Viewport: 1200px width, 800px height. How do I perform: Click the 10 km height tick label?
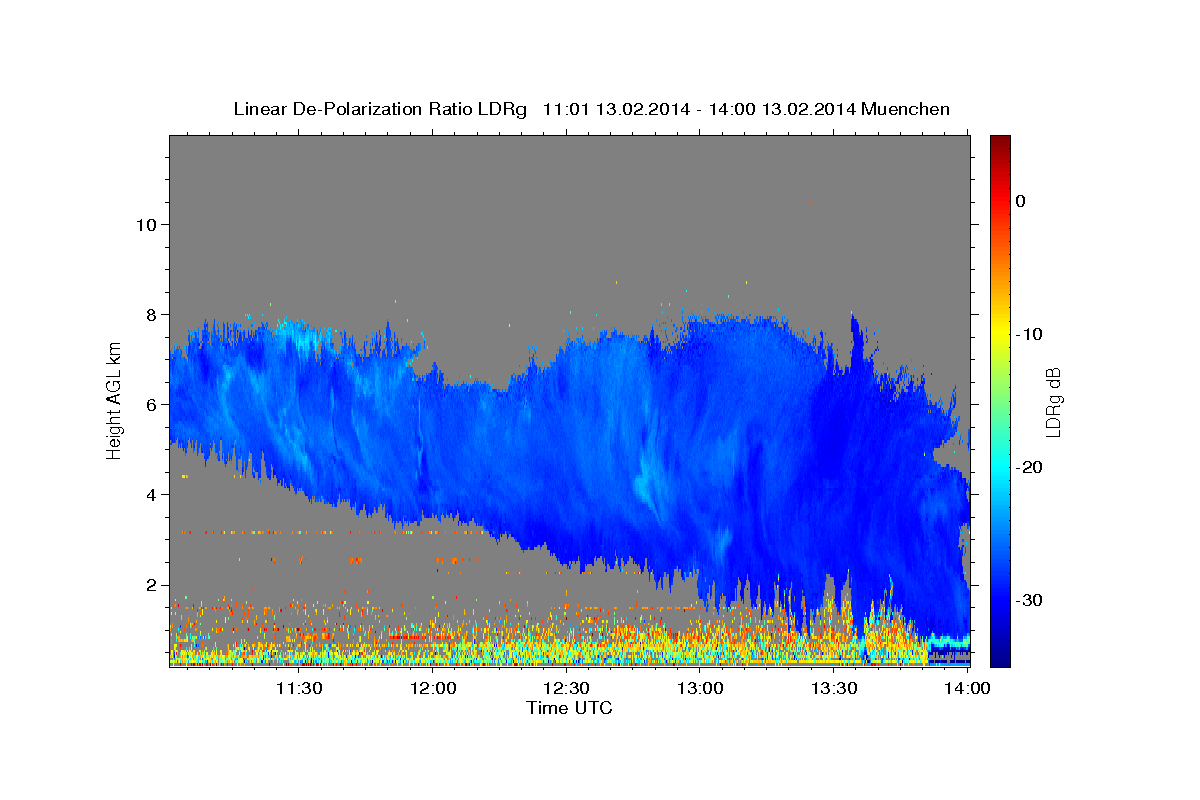145,224
